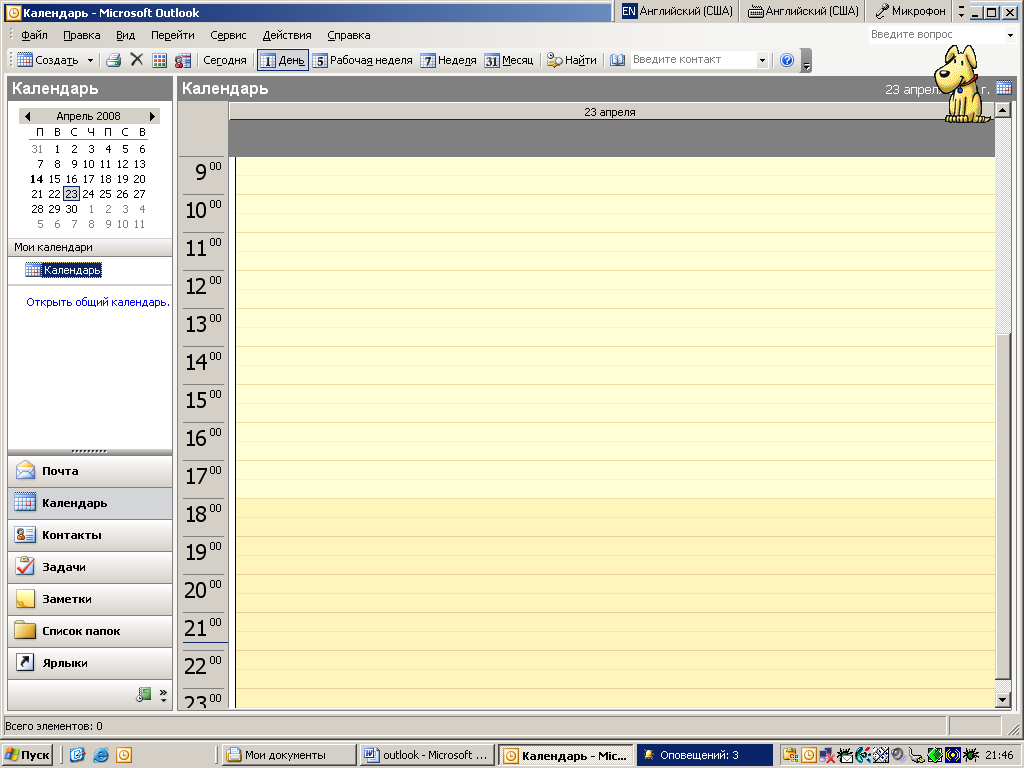Screen dimensions: 1024x768
Task: Open Список папок folder list
Action: [x=90, y=631]
